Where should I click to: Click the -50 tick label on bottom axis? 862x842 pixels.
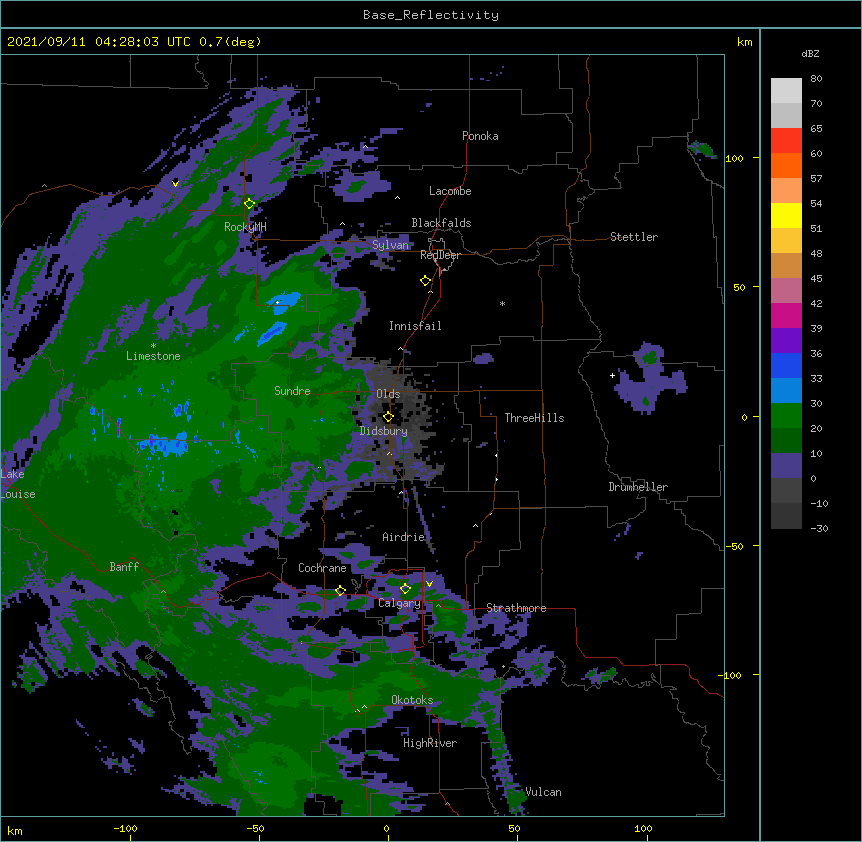coord(255,828)
